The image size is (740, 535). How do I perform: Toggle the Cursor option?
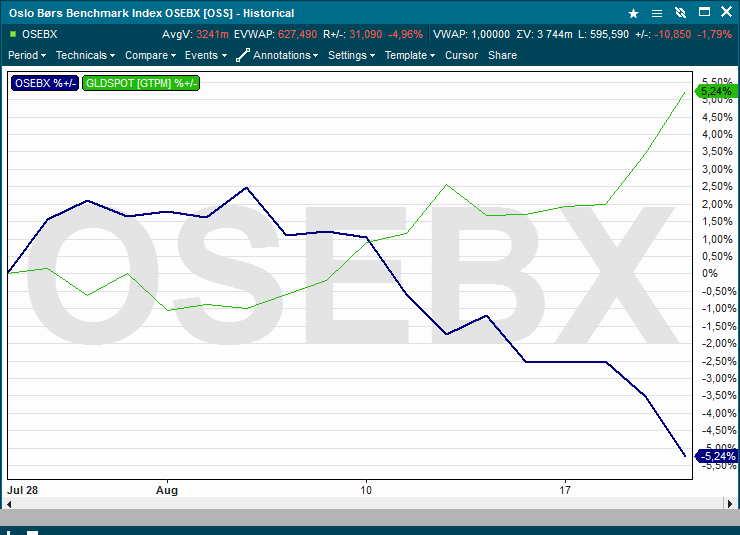coord(461,55)
